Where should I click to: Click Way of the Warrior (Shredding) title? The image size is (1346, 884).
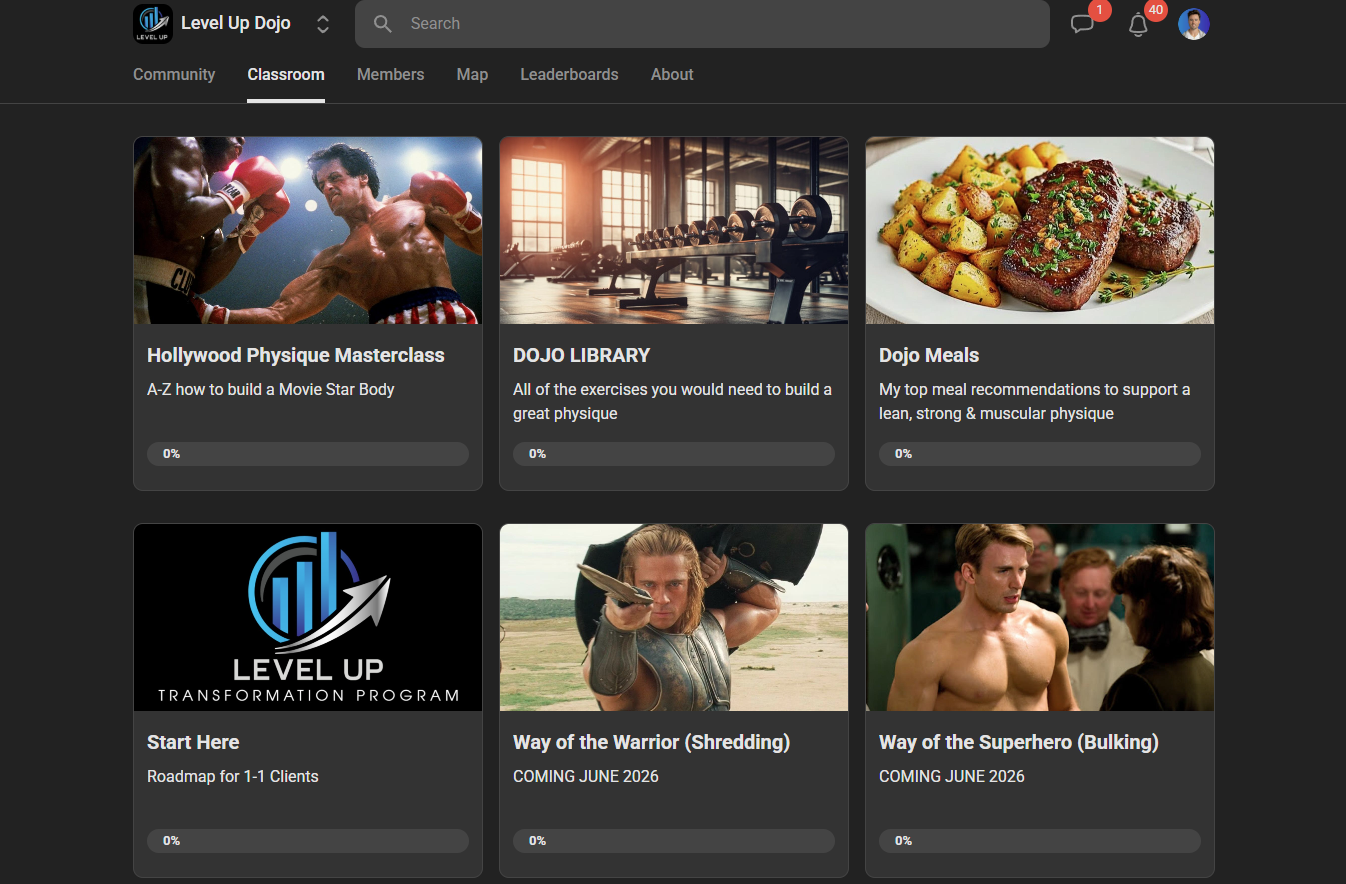click(x=652, y=742)
